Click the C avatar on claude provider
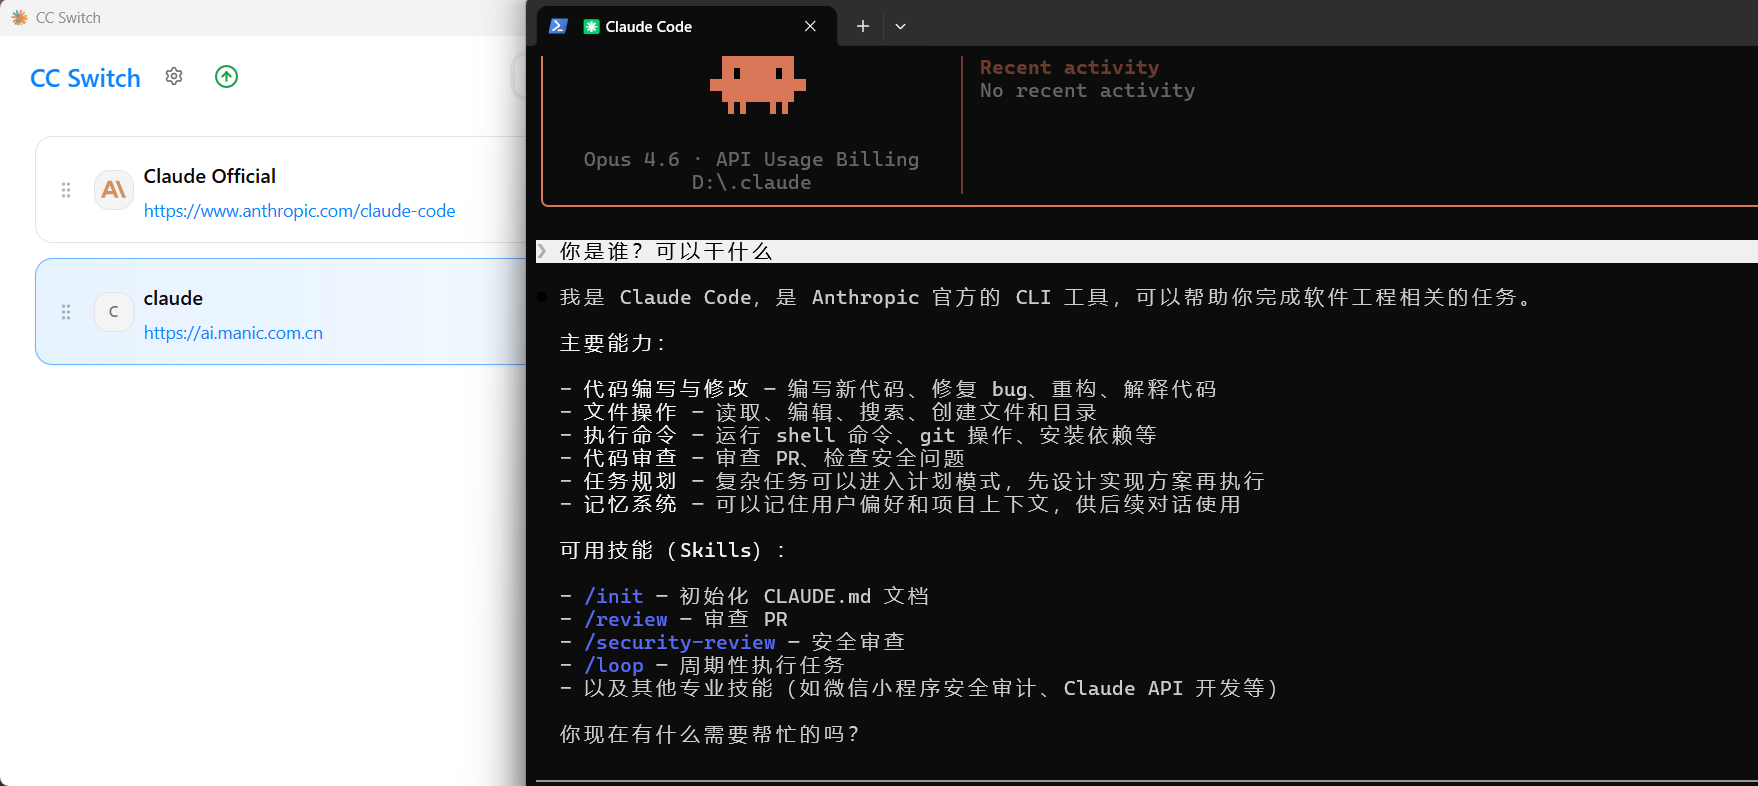This screenshot has height=786, width=1758. tap(114, 312)
